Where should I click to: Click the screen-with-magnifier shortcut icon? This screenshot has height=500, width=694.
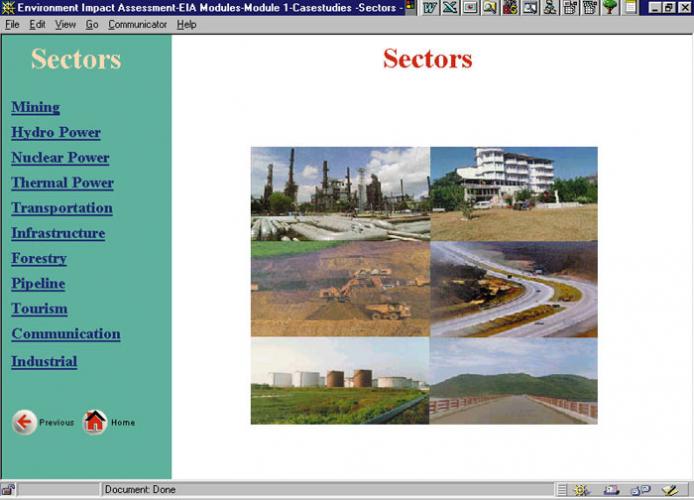(530, 7)
